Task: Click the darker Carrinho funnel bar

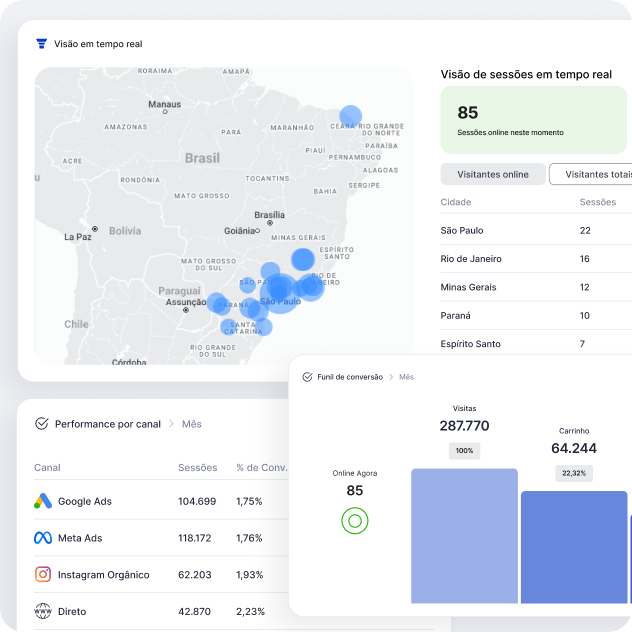Action: point(574,547)
